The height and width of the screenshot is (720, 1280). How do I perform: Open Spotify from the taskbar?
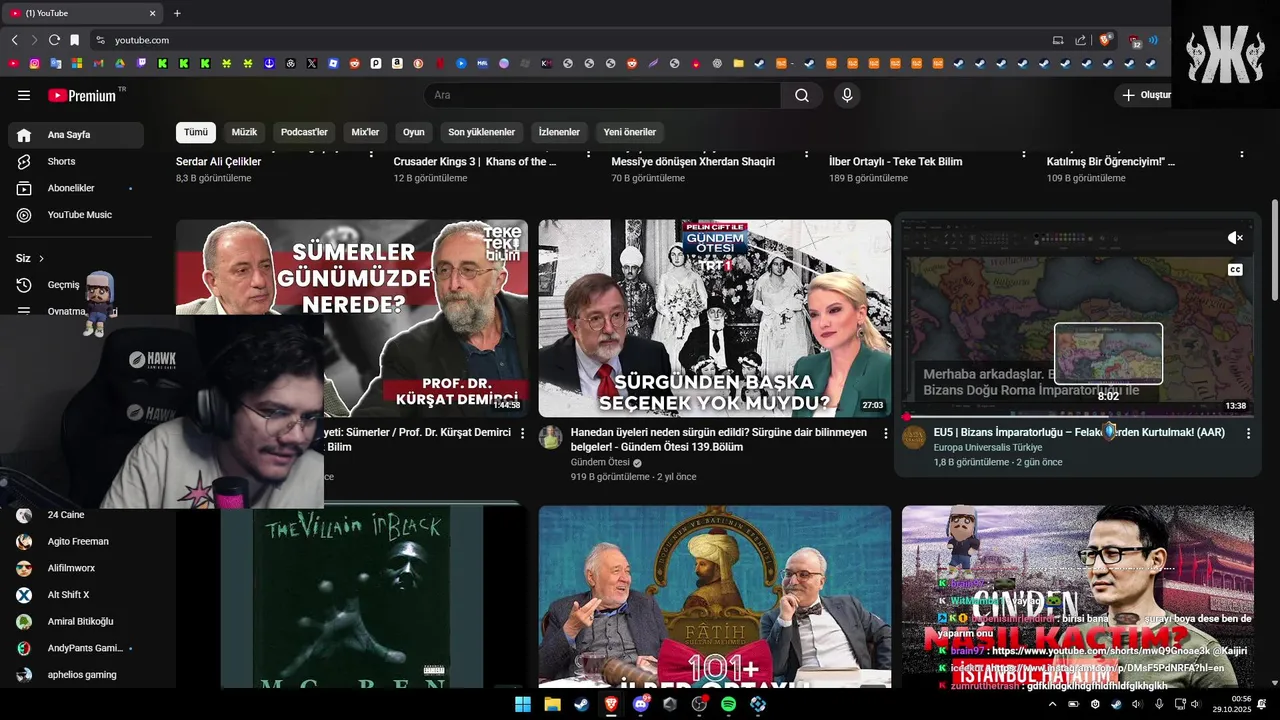click(x=728, y=704)
